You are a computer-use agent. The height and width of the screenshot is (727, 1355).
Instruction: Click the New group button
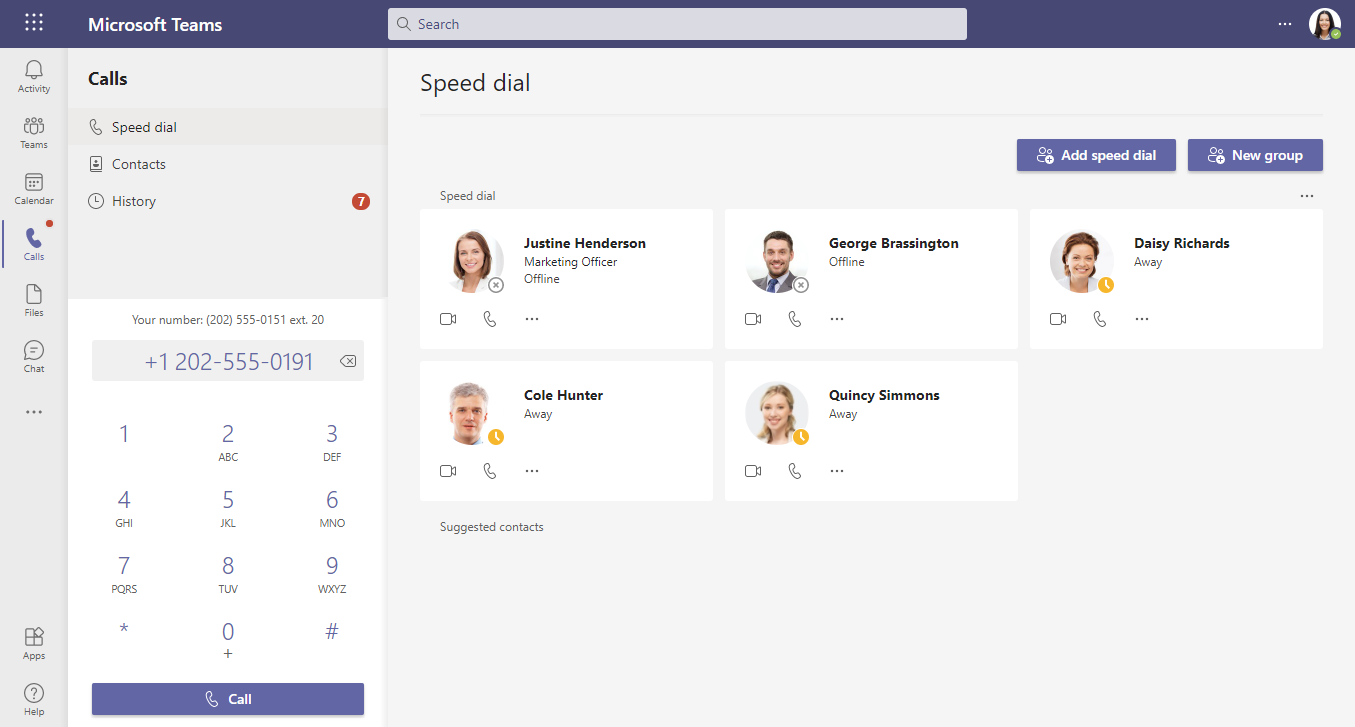click(x=1255, y=155)
